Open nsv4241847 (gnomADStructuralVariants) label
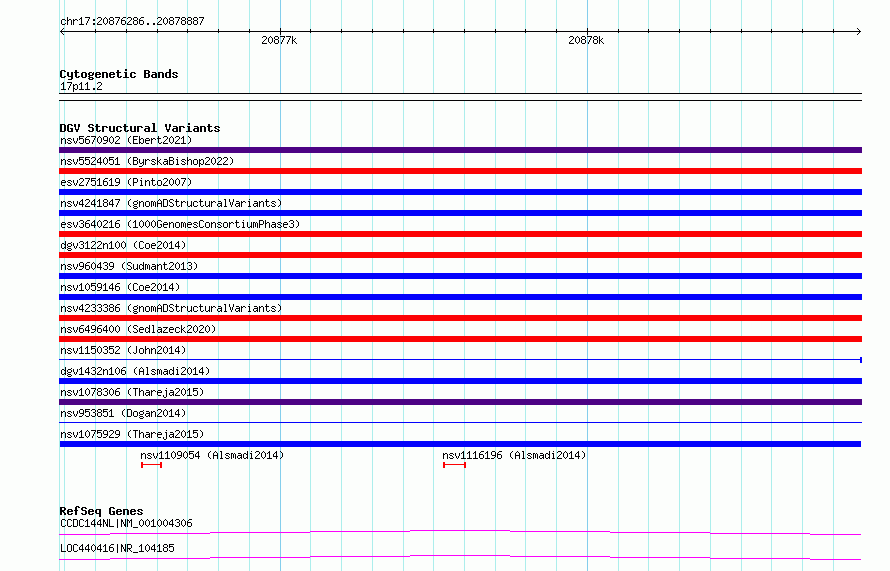Image resolution: width=890 pixels, height=571 pixels. click(x=171, y=203)
